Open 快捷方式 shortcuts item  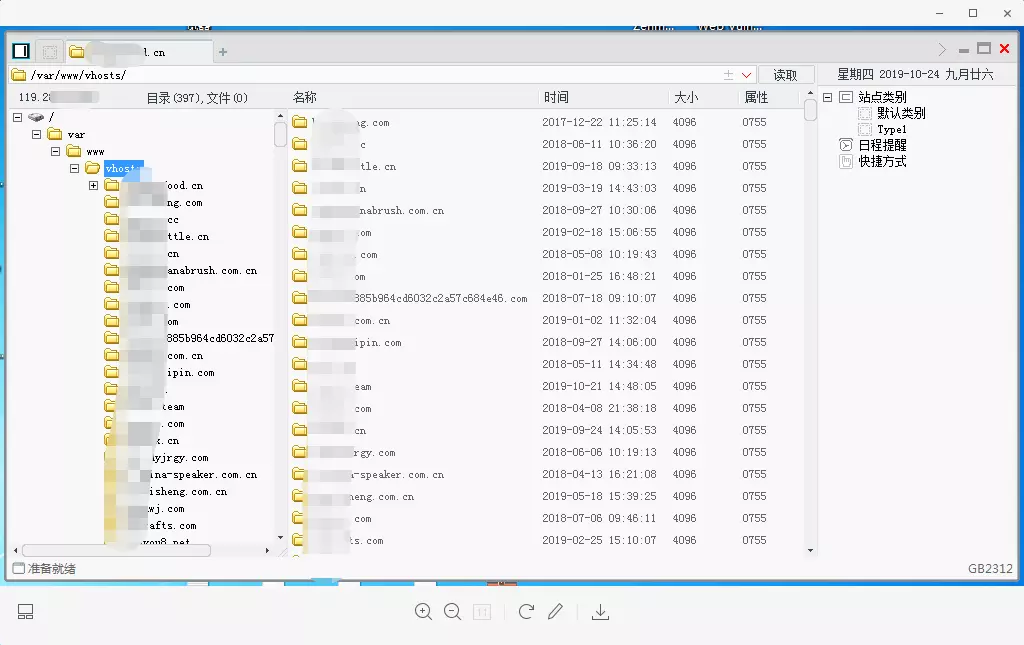(x=882, y=161)
